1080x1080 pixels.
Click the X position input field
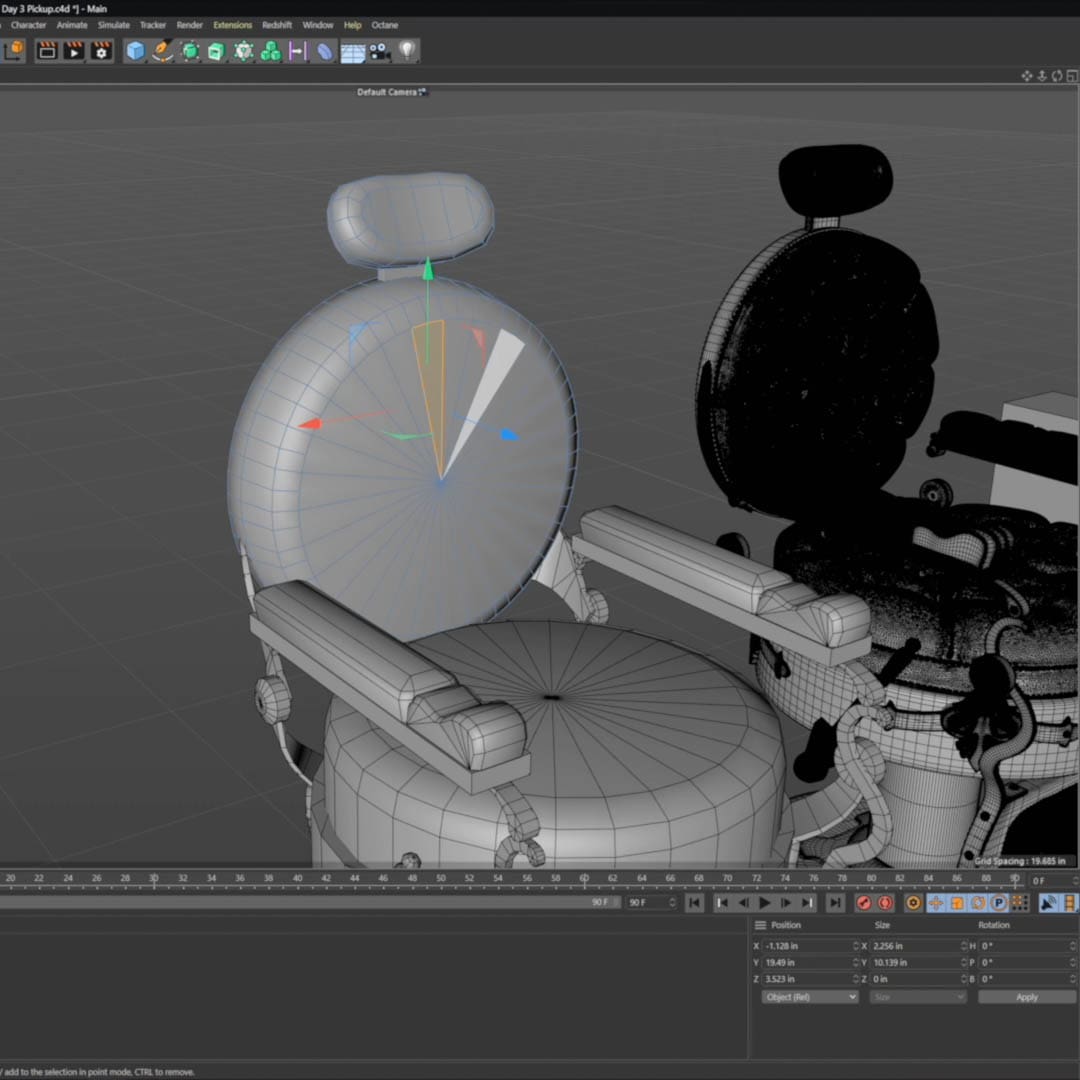click(x=806, y=947)
